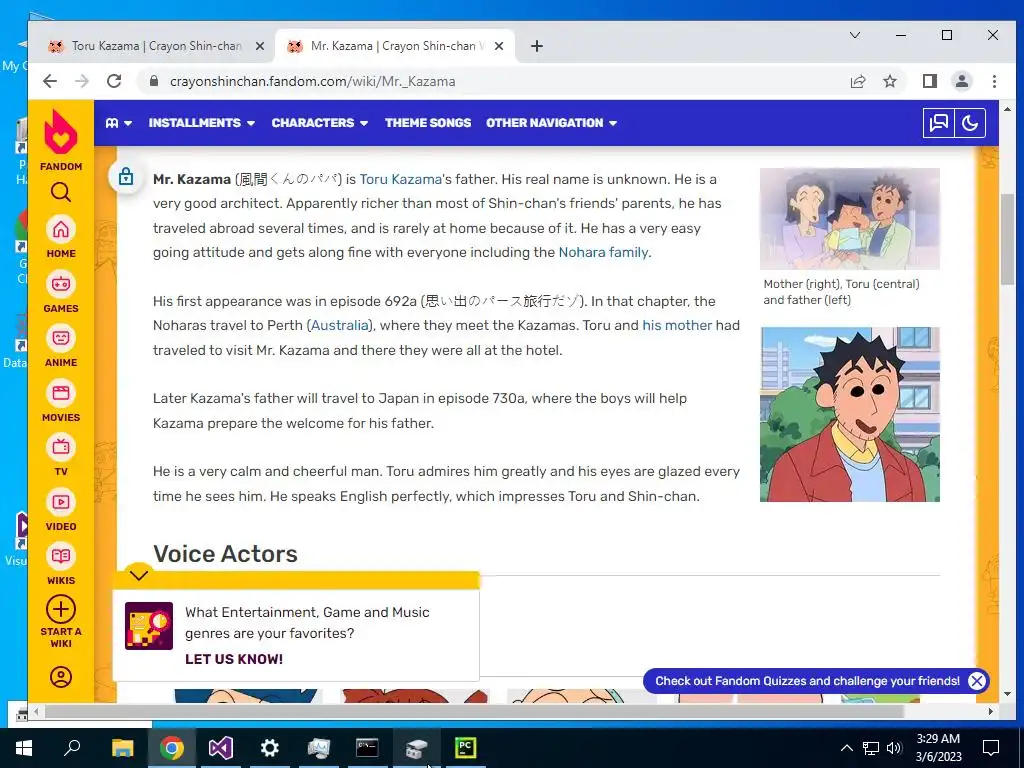Open the THEME SONGS menu item
The image size is (1024, 768).
[428, 123]
